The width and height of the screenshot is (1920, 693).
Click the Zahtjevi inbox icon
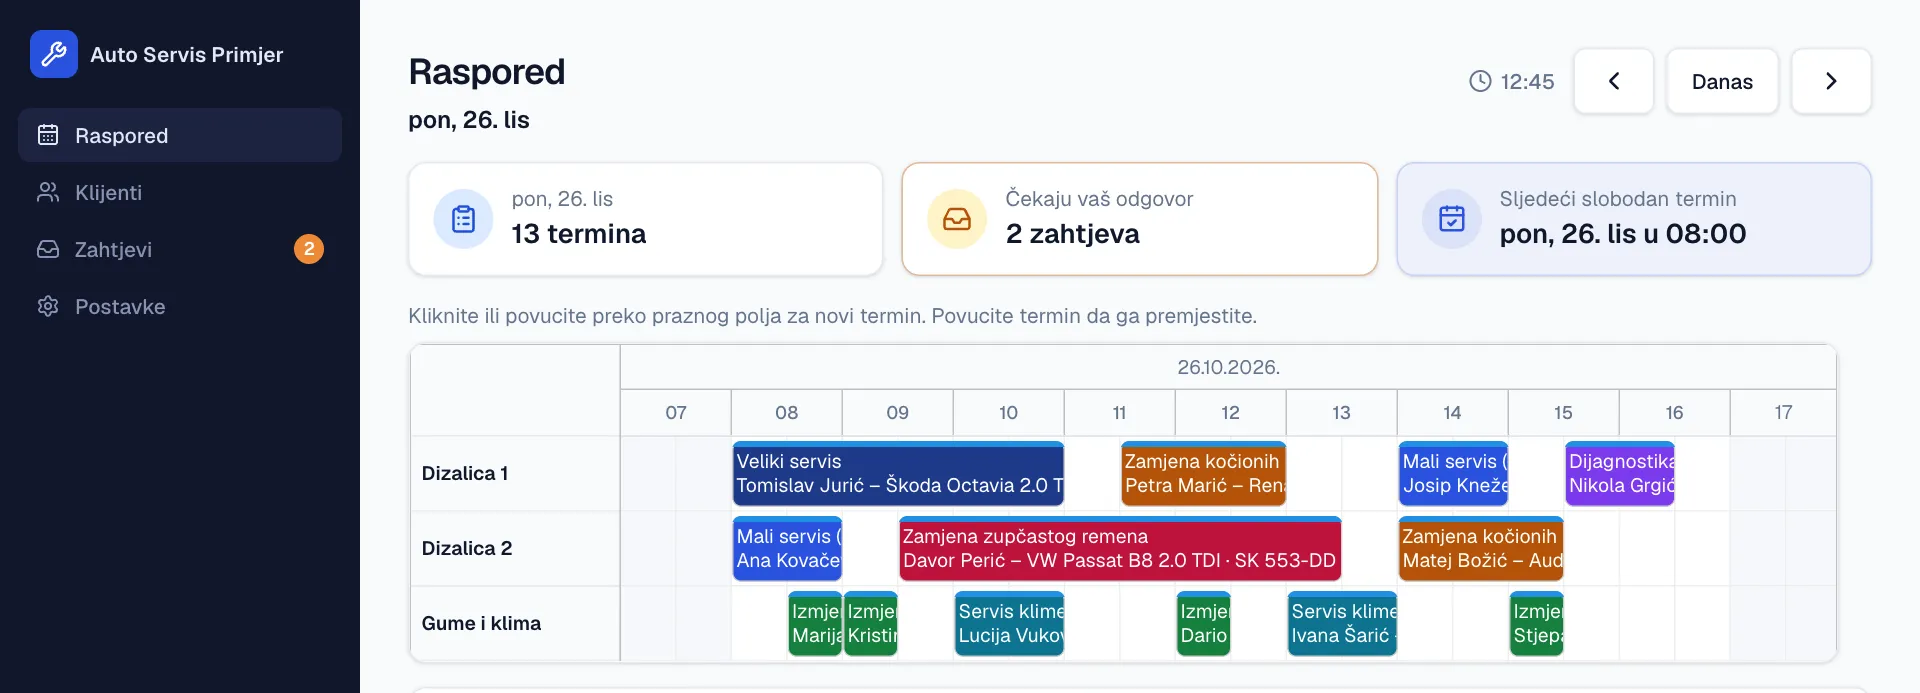[48, 249]
